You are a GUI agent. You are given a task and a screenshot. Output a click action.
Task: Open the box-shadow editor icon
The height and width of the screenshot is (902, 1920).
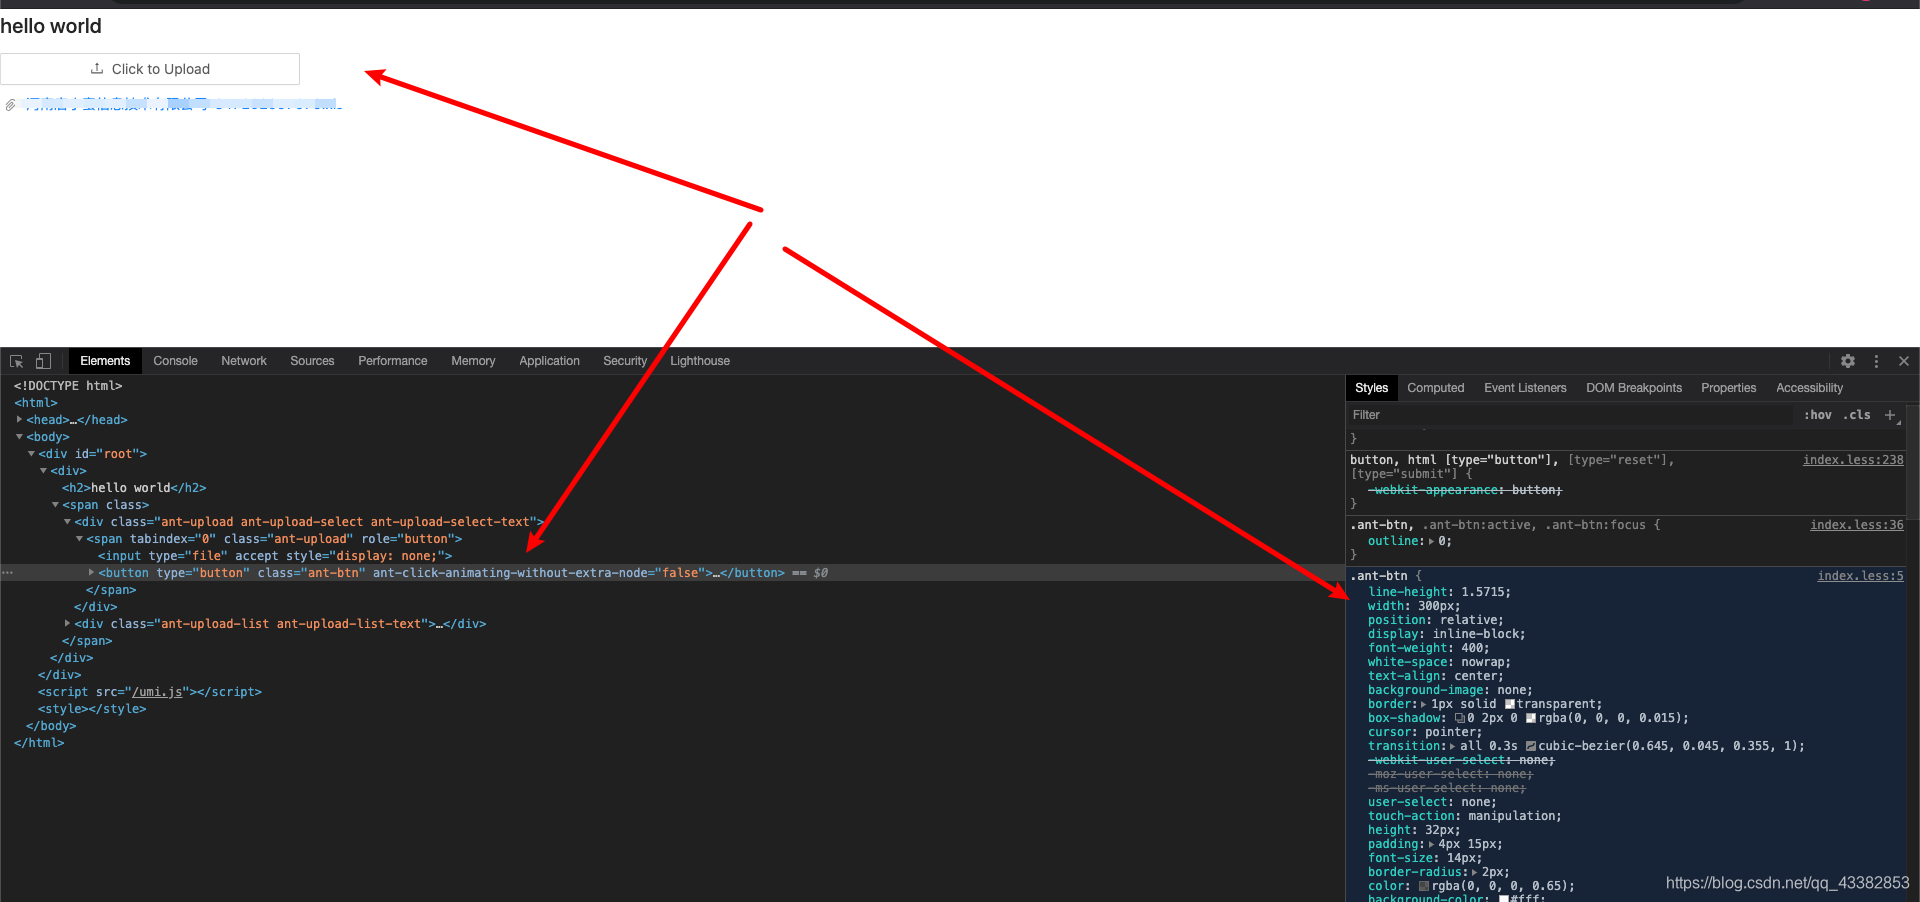pyautogui.click(x=1460, y=718)
